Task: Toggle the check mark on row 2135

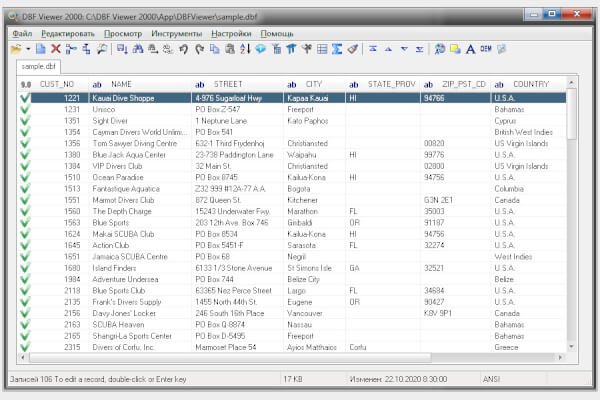Action: click(x=25, y=302)
